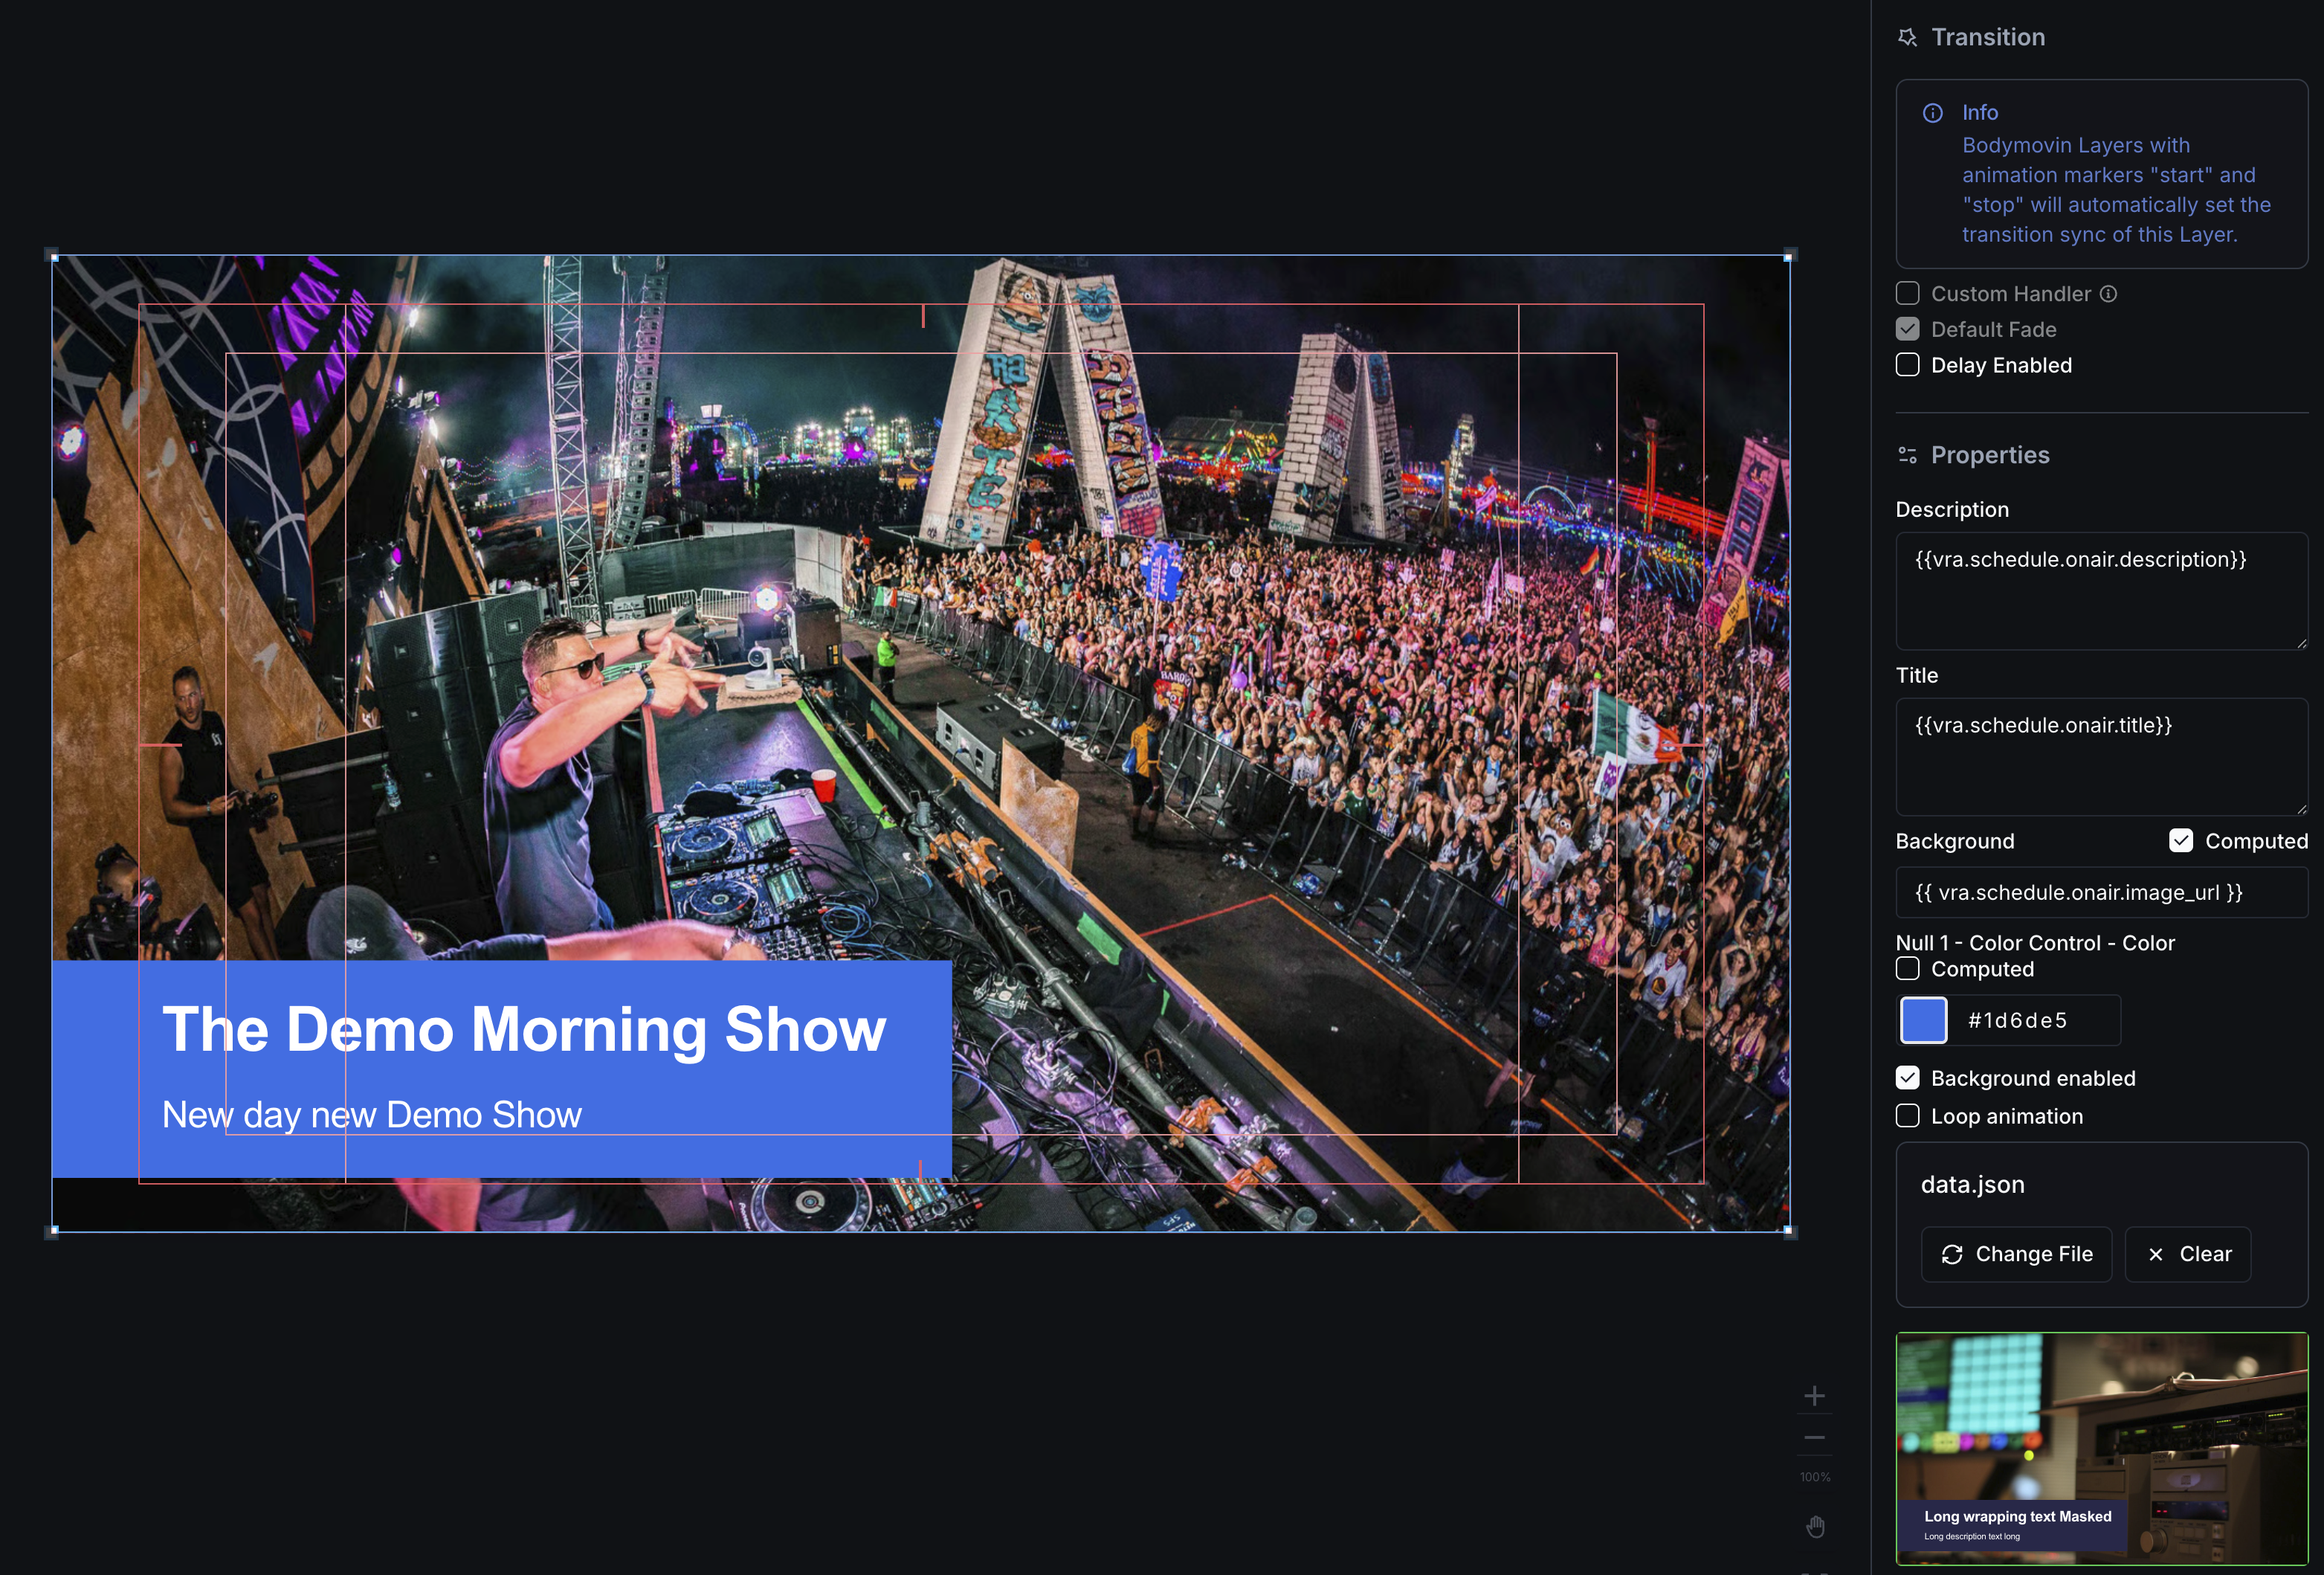Uncheck Background Computed checkbox
The height and width of the screenshot is (1575, 2324).
click(x=2180, y=841)
